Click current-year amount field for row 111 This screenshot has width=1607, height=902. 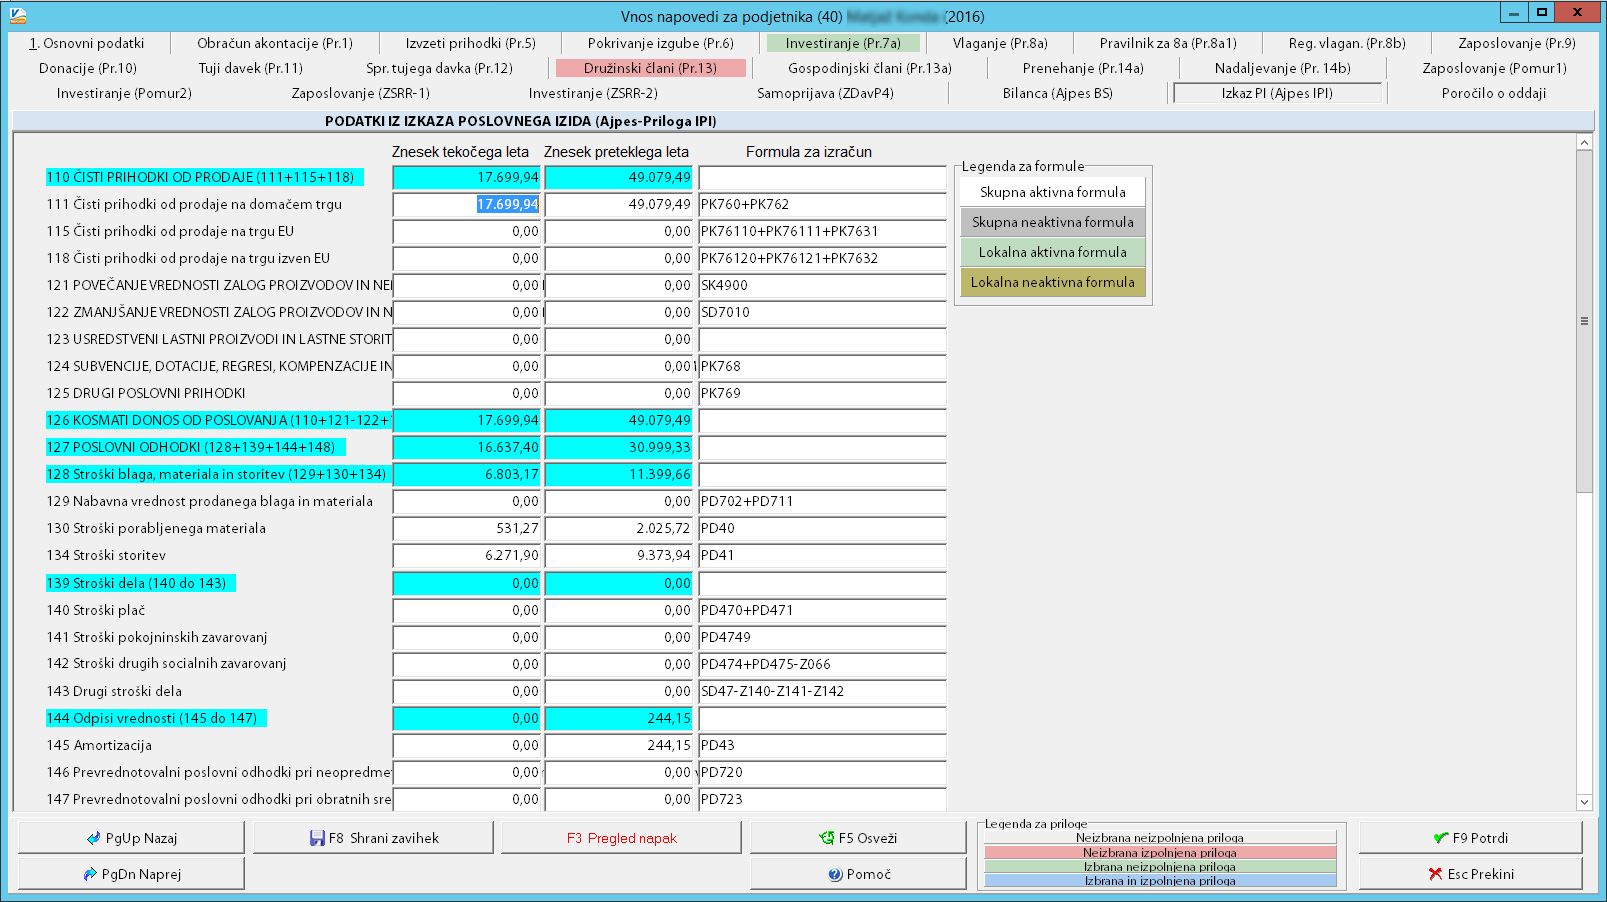click(466, 204)
